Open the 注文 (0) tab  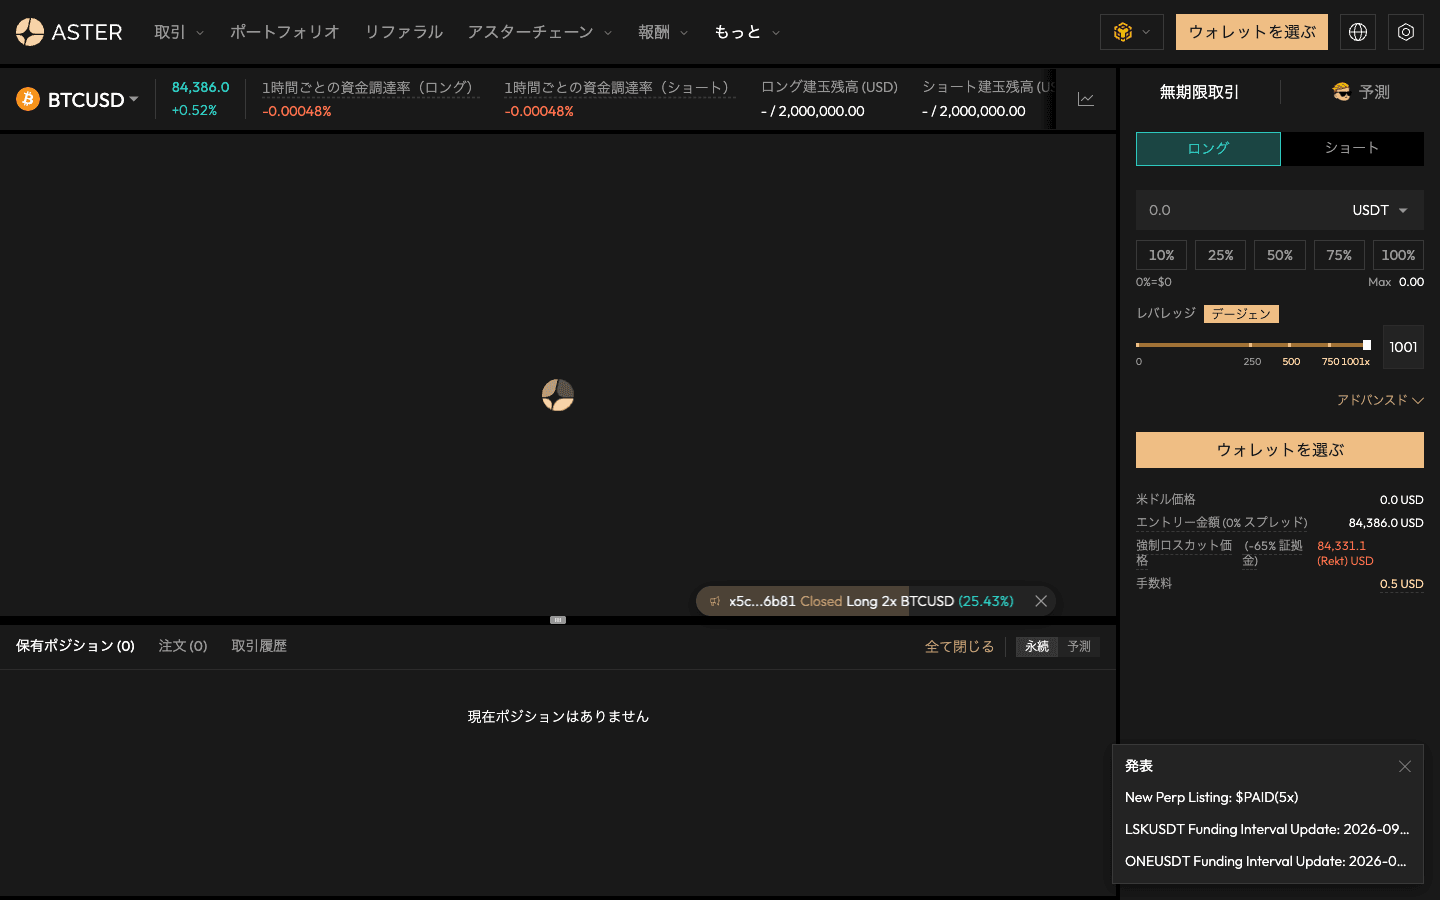click(x=183, y=646)
